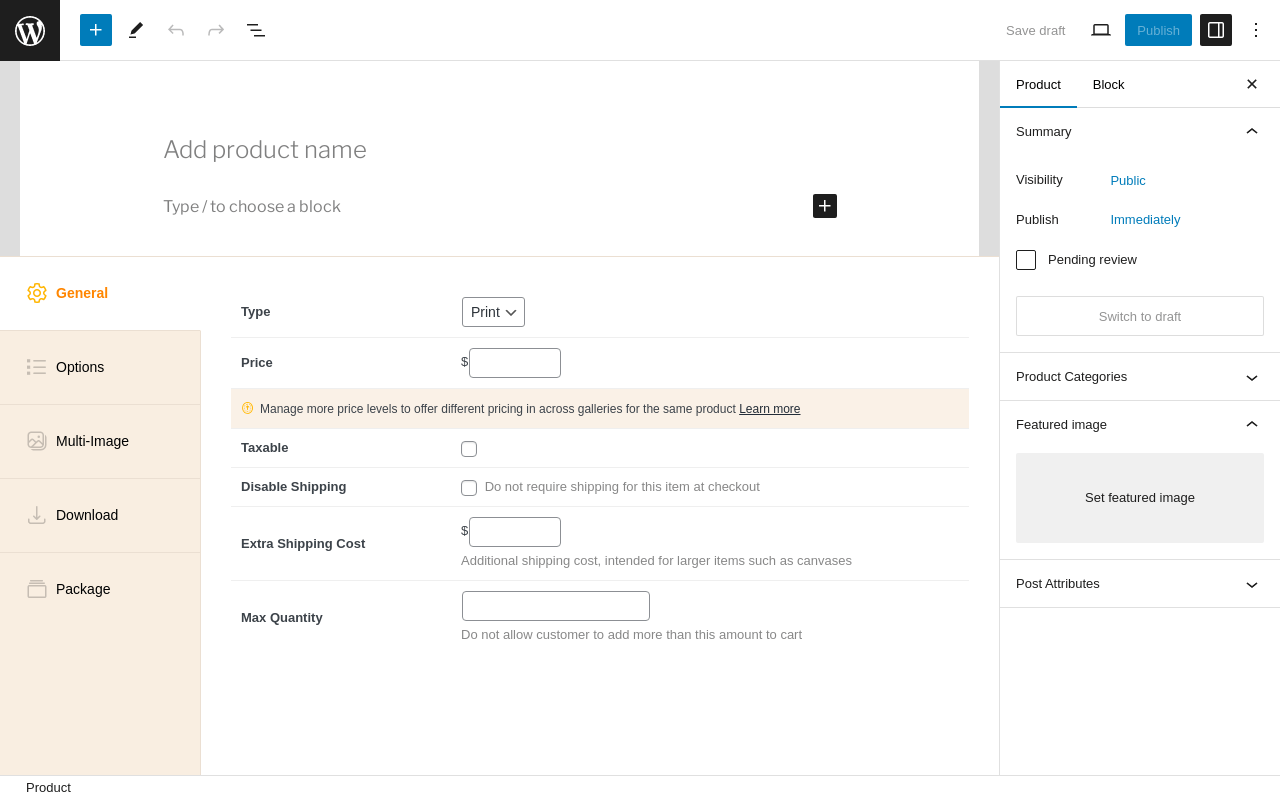This screenshot has height=800, width=1280.
Task: Enable the Taxable checkbox
Action: 469,449
